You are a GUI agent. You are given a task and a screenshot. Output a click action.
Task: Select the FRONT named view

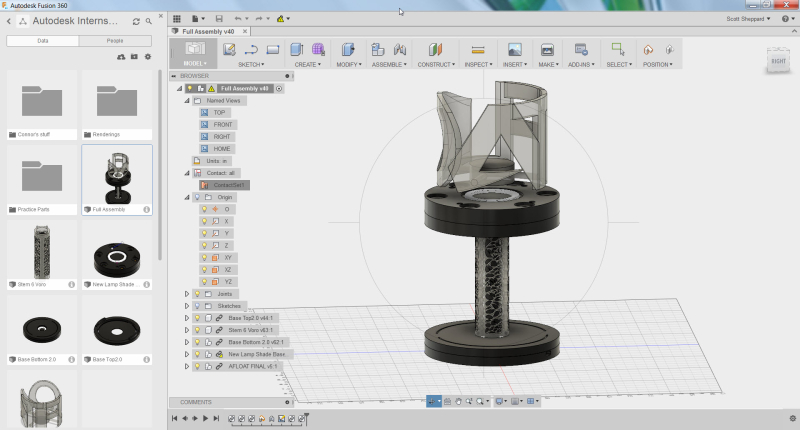click(221, 124)
